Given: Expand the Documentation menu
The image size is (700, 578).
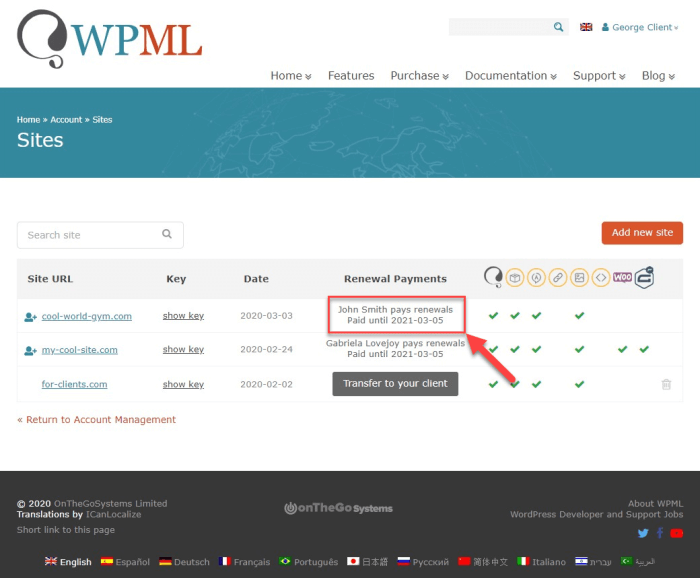Looking at the screenshot, I should [511, 75].
